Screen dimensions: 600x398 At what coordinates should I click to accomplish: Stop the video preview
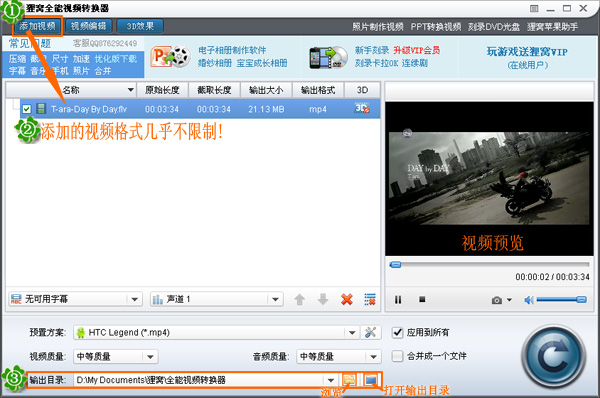[x=422, y=299]
